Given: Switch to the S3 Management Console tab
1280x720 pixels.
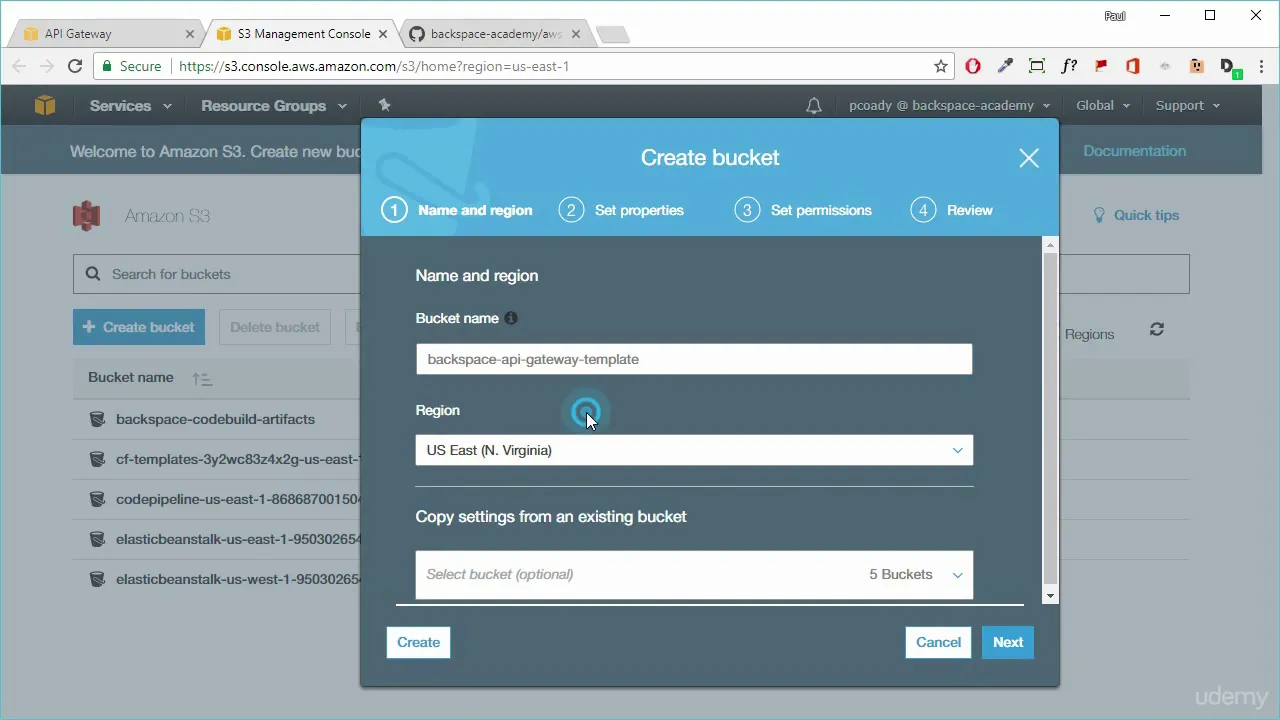Looking at the screenshot, I should (303, 34).
